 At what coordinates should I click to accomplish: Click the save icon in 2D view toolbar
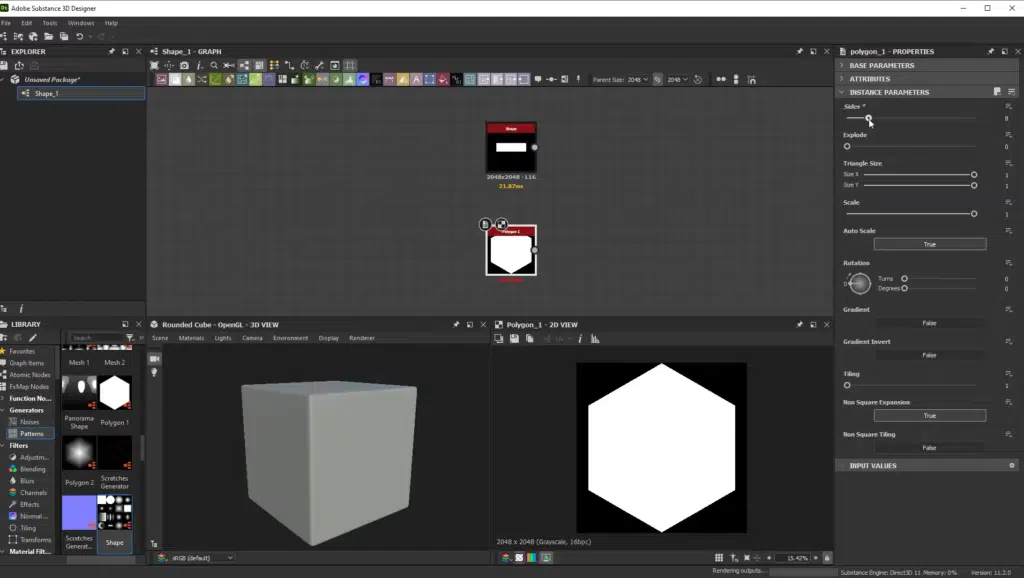[x=514, y=338]
